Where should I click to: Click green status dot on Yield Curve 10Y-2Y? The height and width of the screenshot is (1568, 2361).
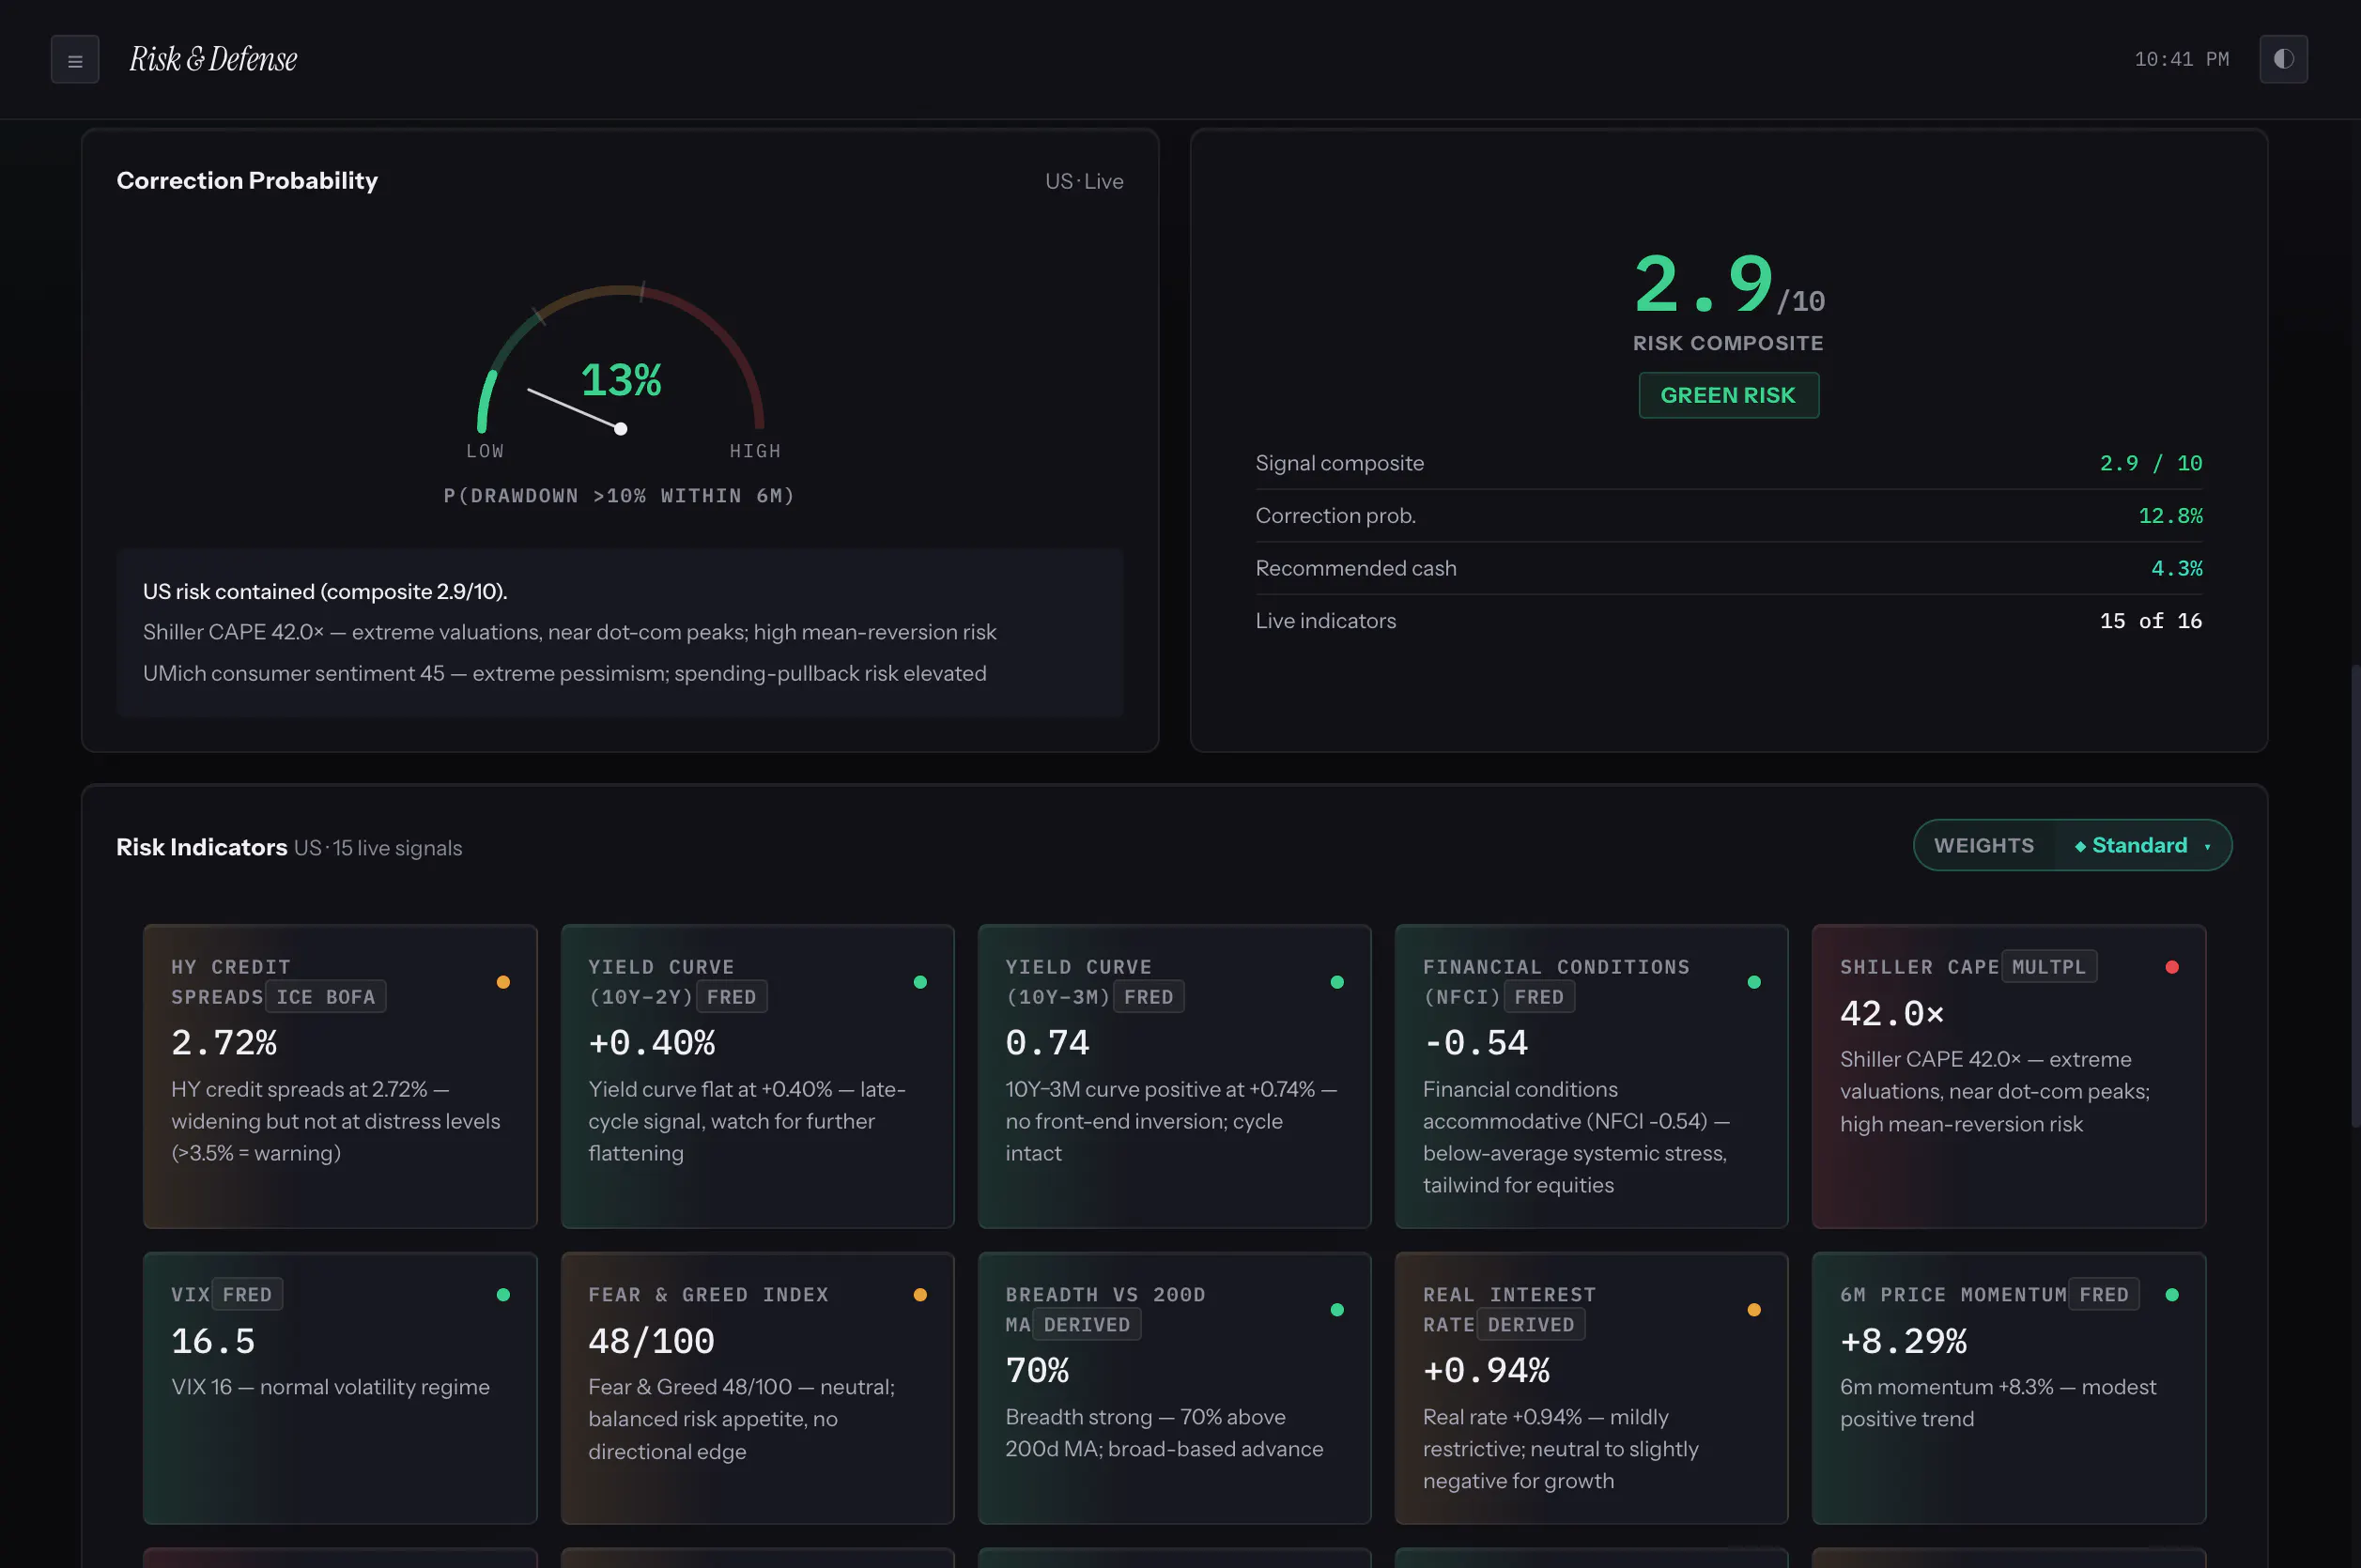920,982
